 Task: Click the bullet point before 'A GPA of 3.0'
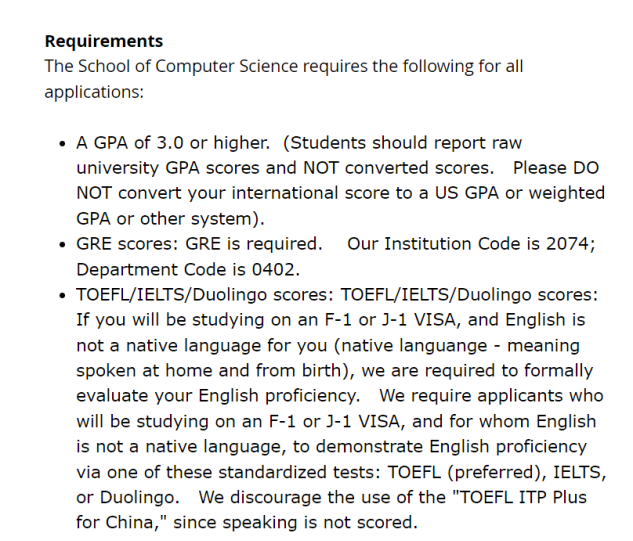pyautogui.click(x=62, y=144)
